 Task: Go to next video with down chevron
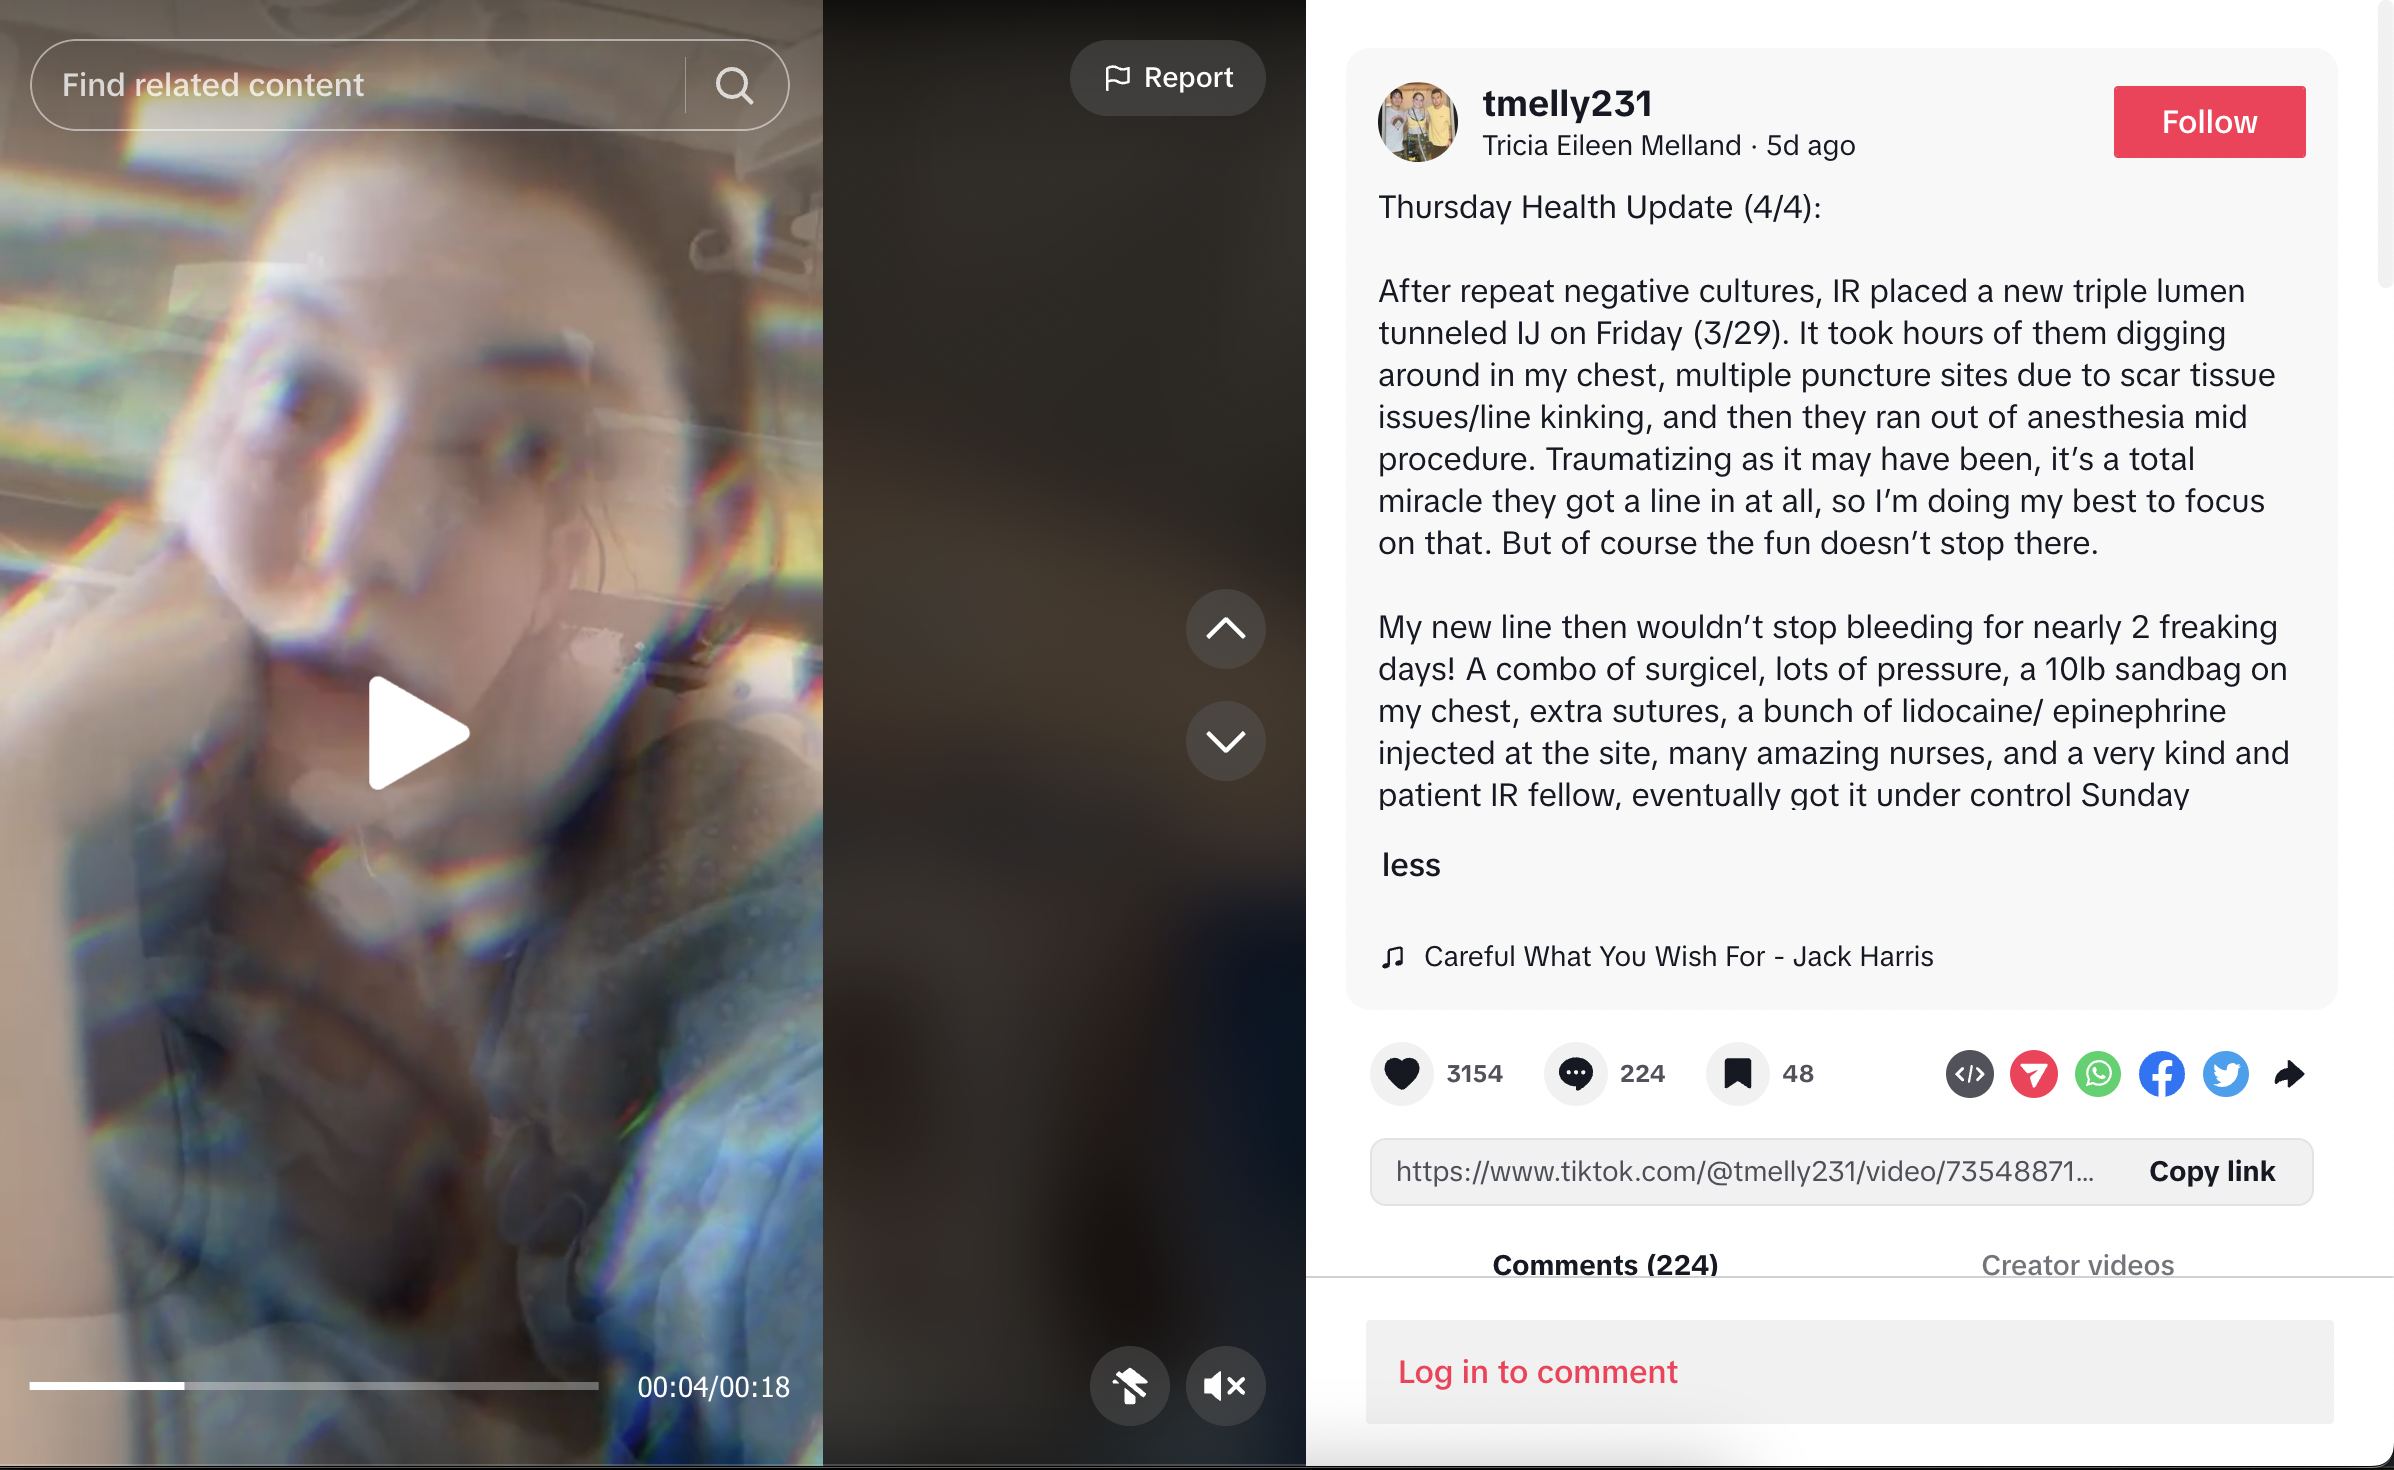click(1225, 741)
